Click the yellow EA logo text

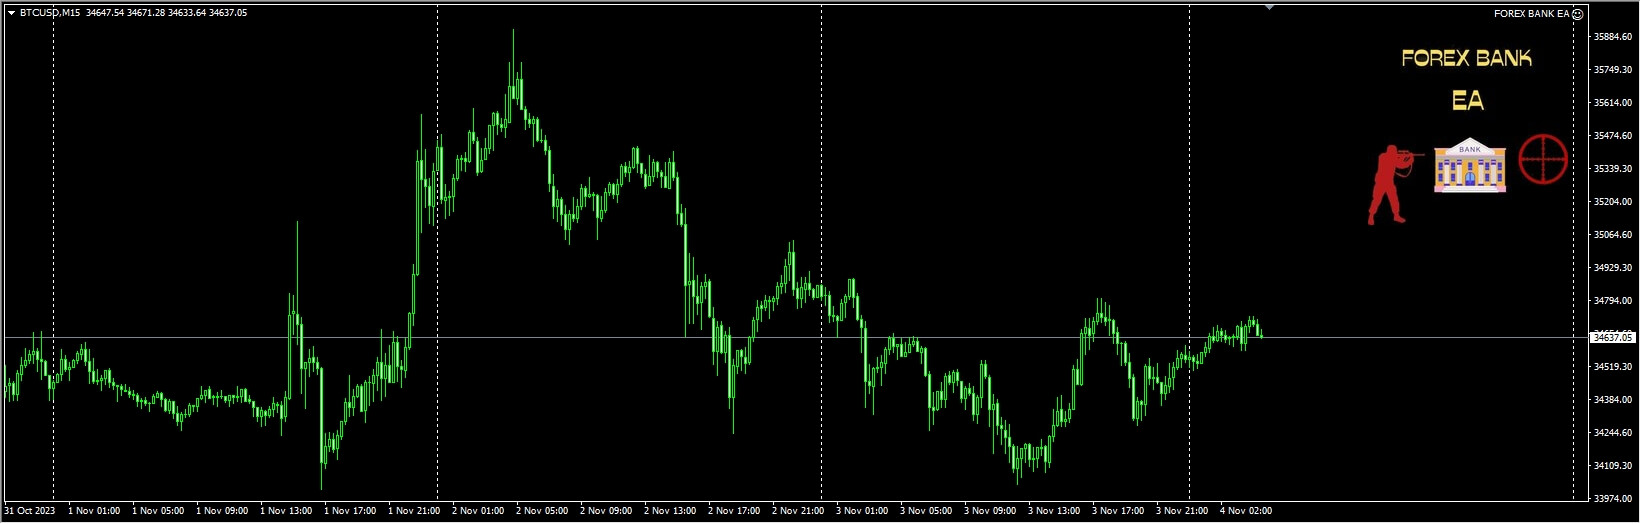coord(1468,100)
